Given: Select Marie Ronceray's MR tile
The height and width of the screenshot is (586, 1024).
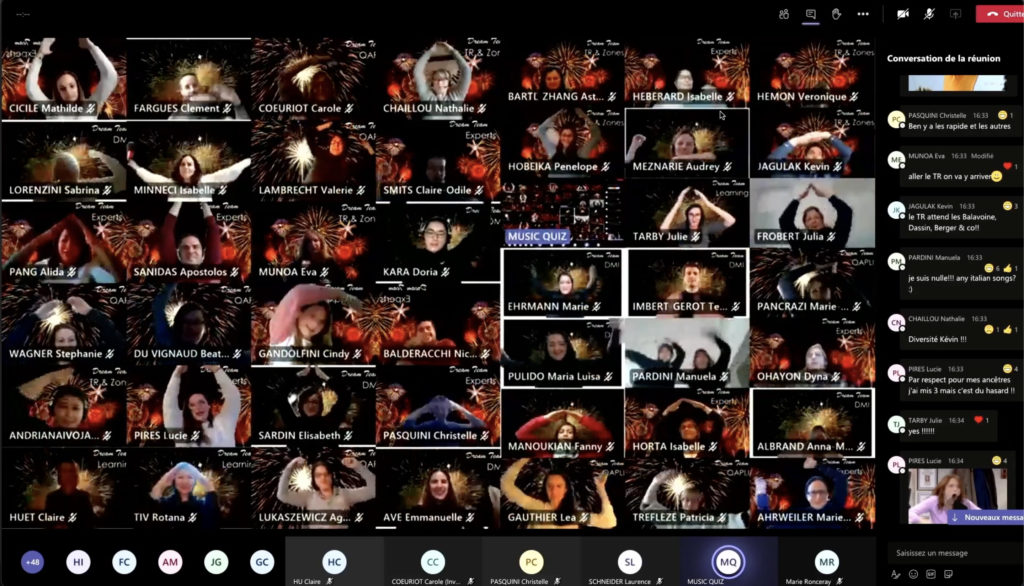Looking at the screenshot, I should [827, 562].
